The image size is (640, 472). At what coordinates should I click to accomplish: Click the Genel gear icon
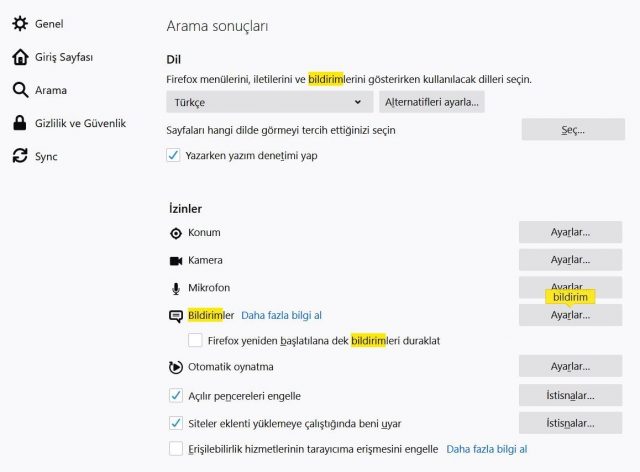tap(19, 23)
